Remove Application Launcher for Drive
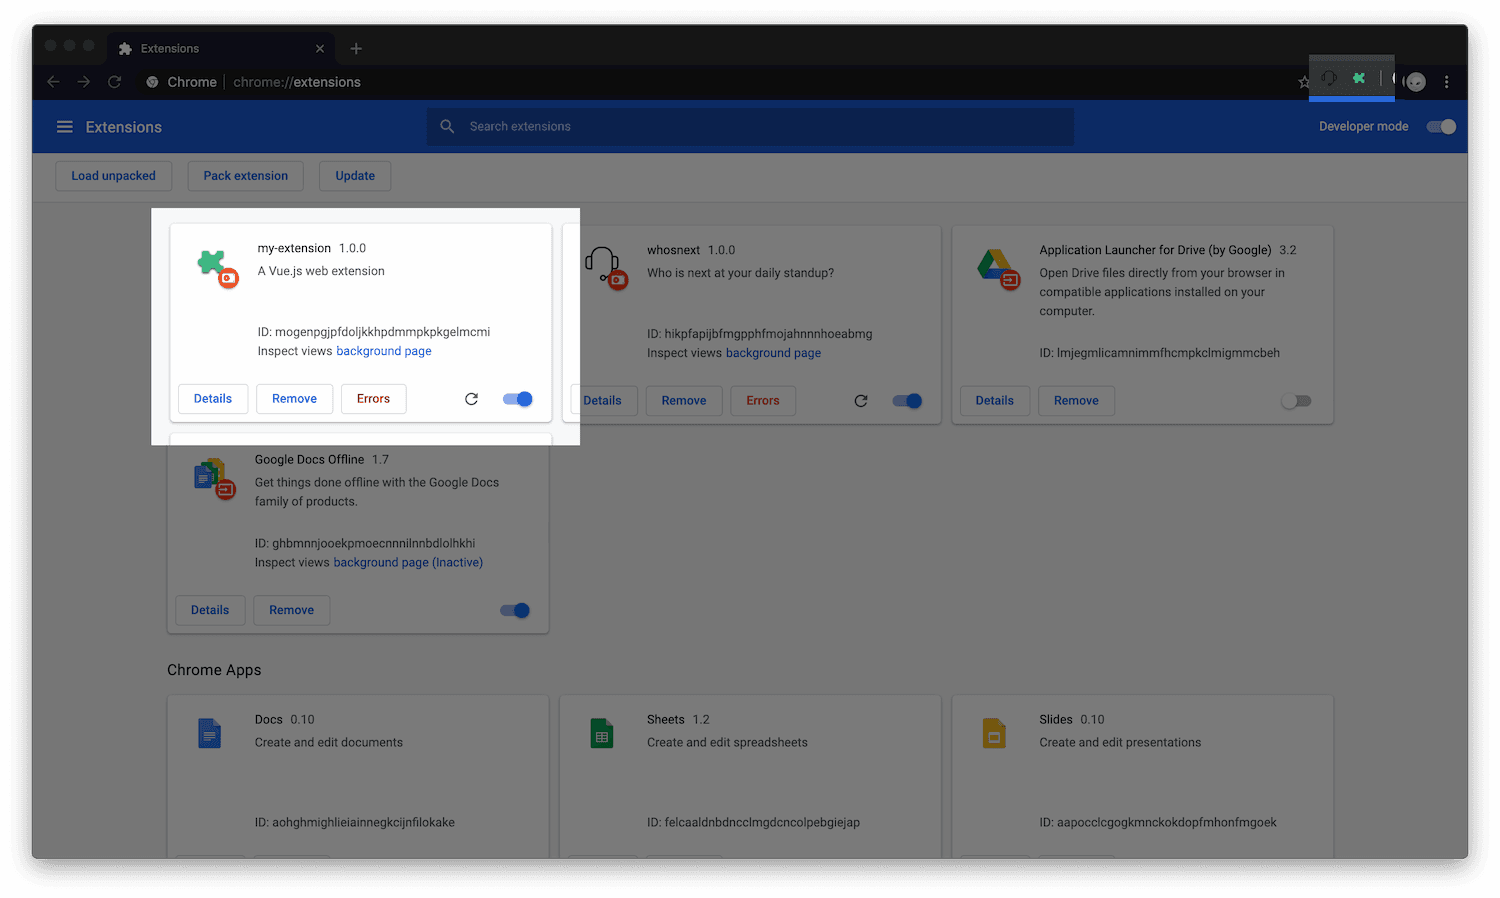The image size is (1500, 898). click(1076, 401)
